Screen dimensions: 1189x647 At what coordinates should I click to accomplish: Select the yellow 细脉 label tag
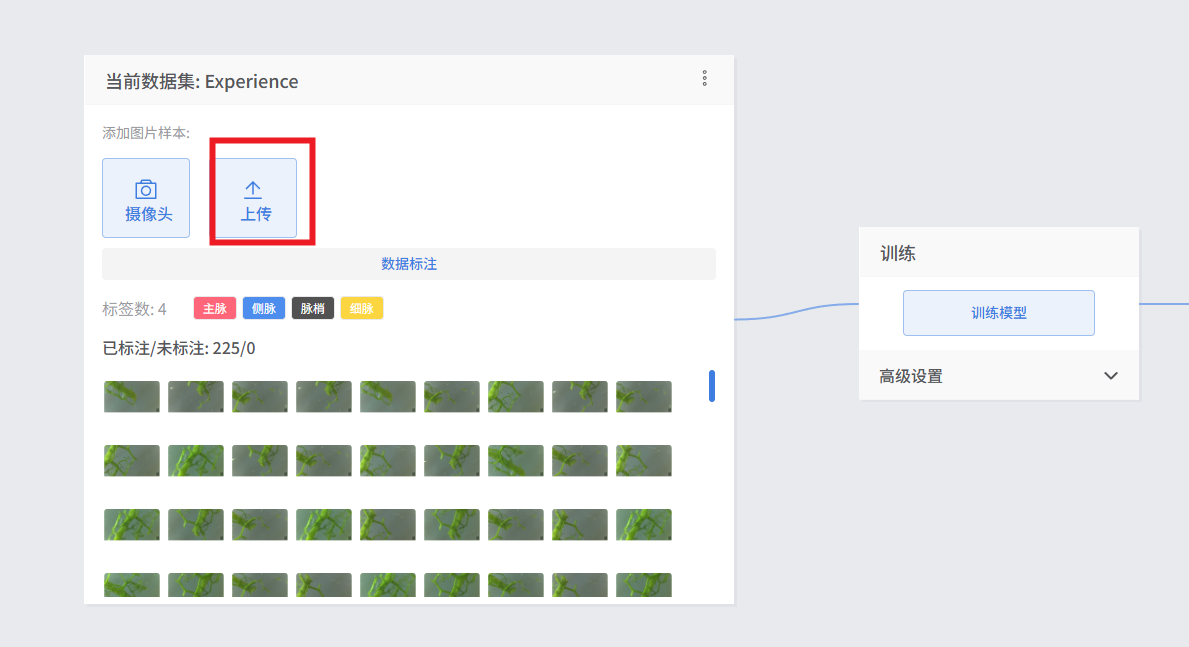(x=361, y=309)
